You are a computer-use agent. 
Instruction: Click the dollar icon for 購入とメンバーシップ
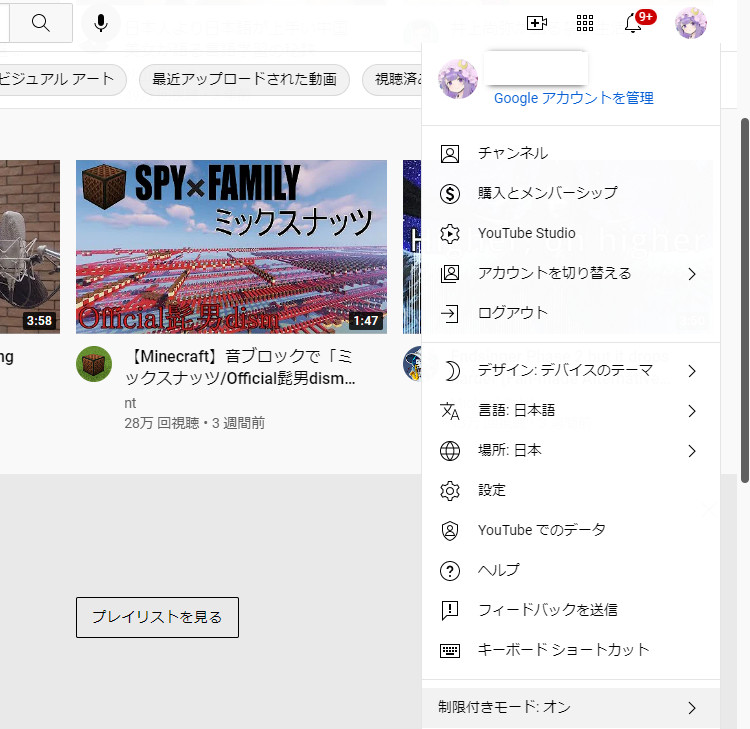(x=450, y=194)
